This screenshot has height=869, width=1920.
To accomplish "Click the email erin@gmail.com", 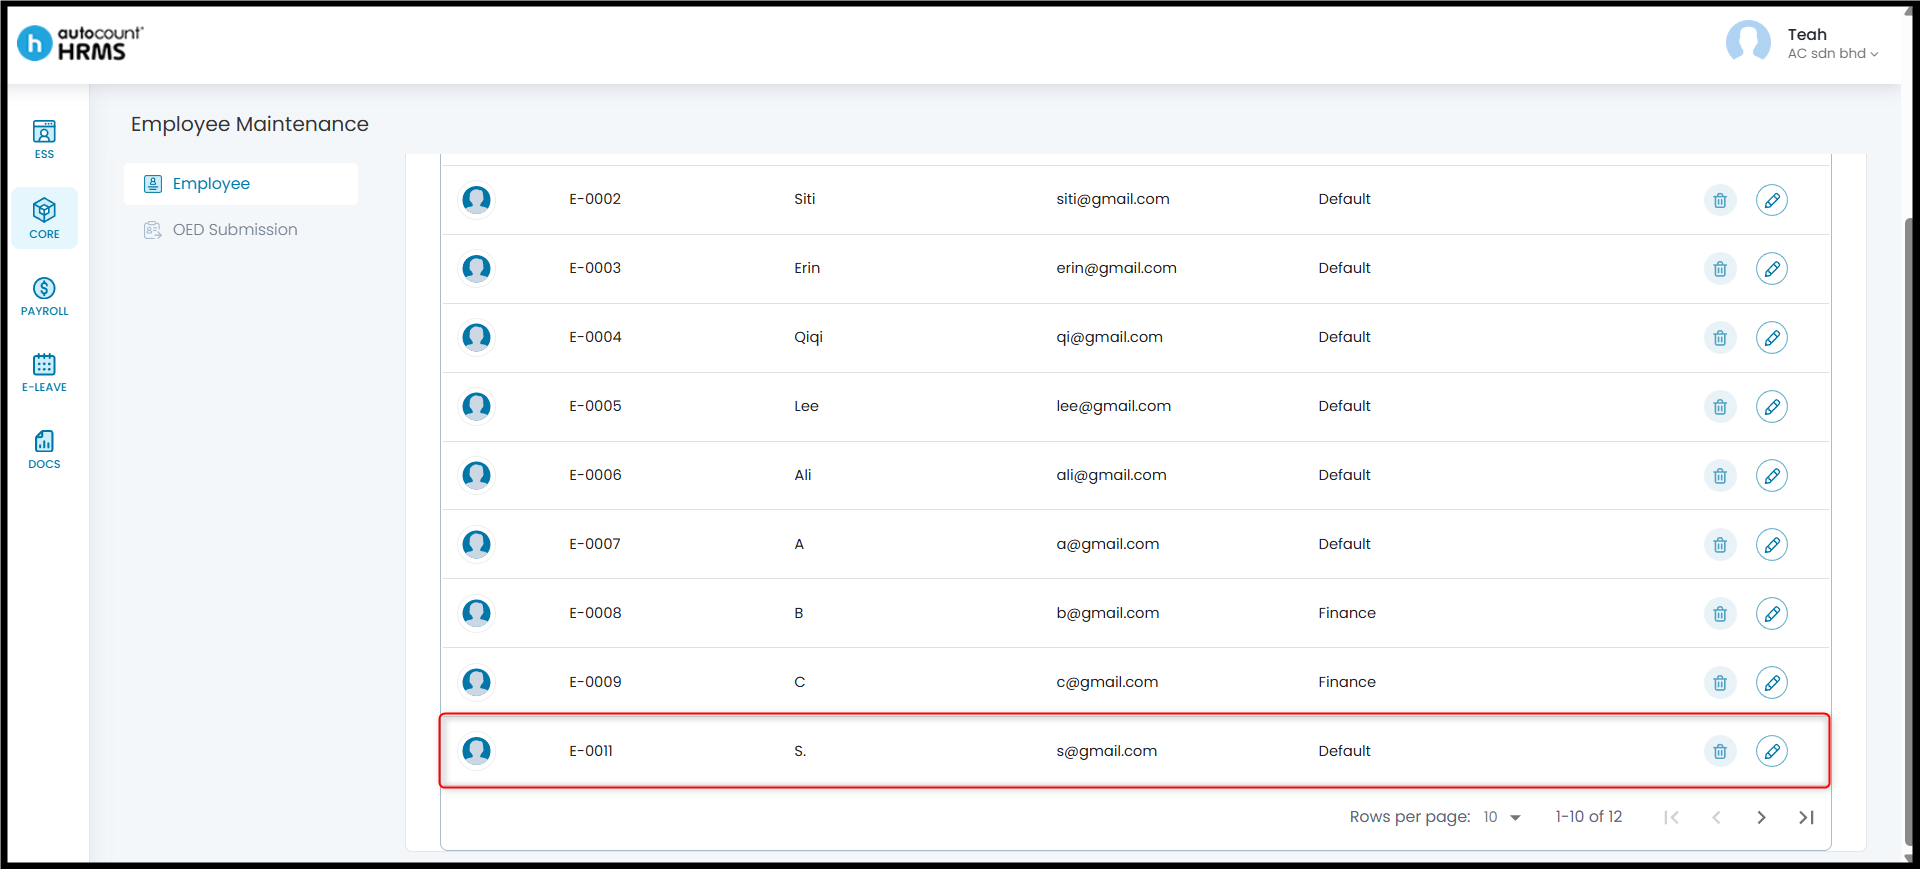I will click(1116, 268).
